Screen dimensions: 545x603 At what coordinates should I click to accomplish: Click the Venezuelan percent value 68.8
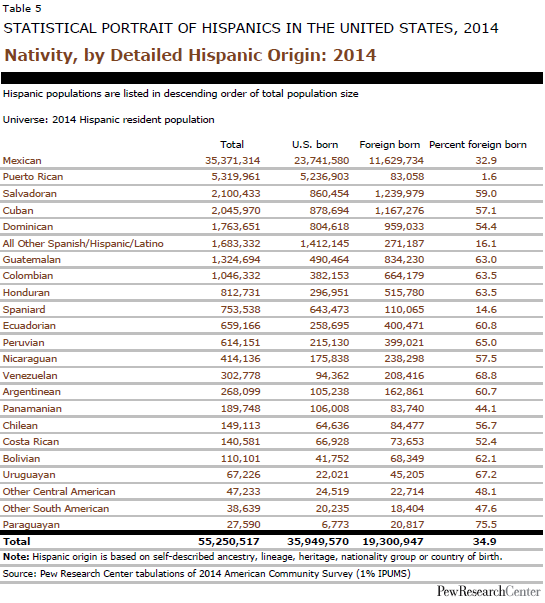click(486, 375)
